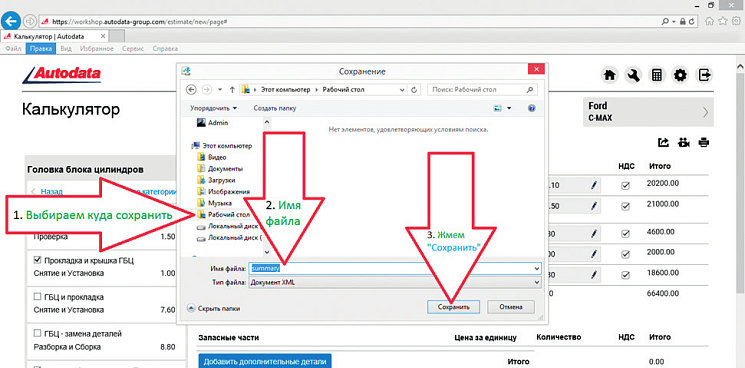Click the browser forward arrow button

pyautogui.click(x=29, y=22)
